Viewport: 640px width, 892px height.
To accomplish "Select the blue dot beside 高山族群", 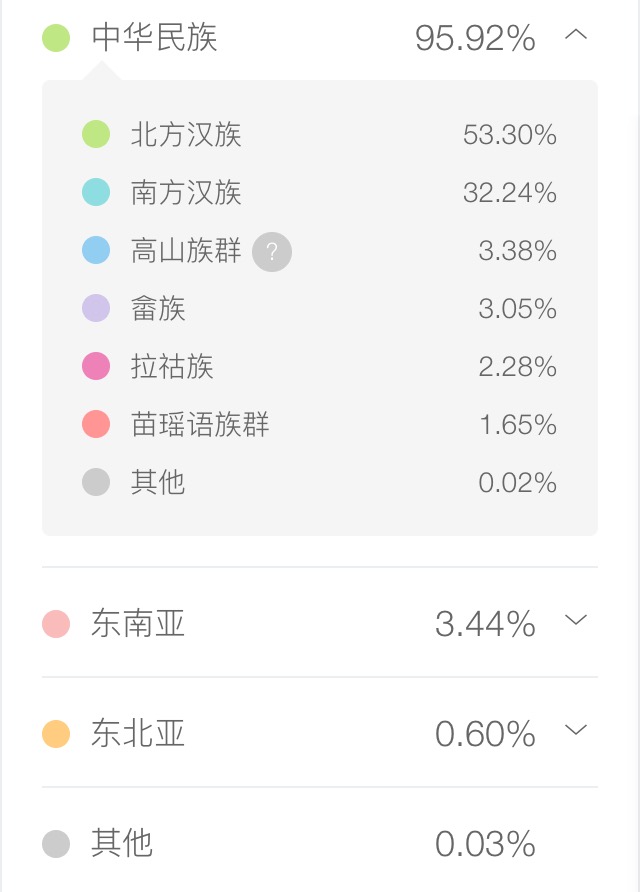I will click(96, 250).
